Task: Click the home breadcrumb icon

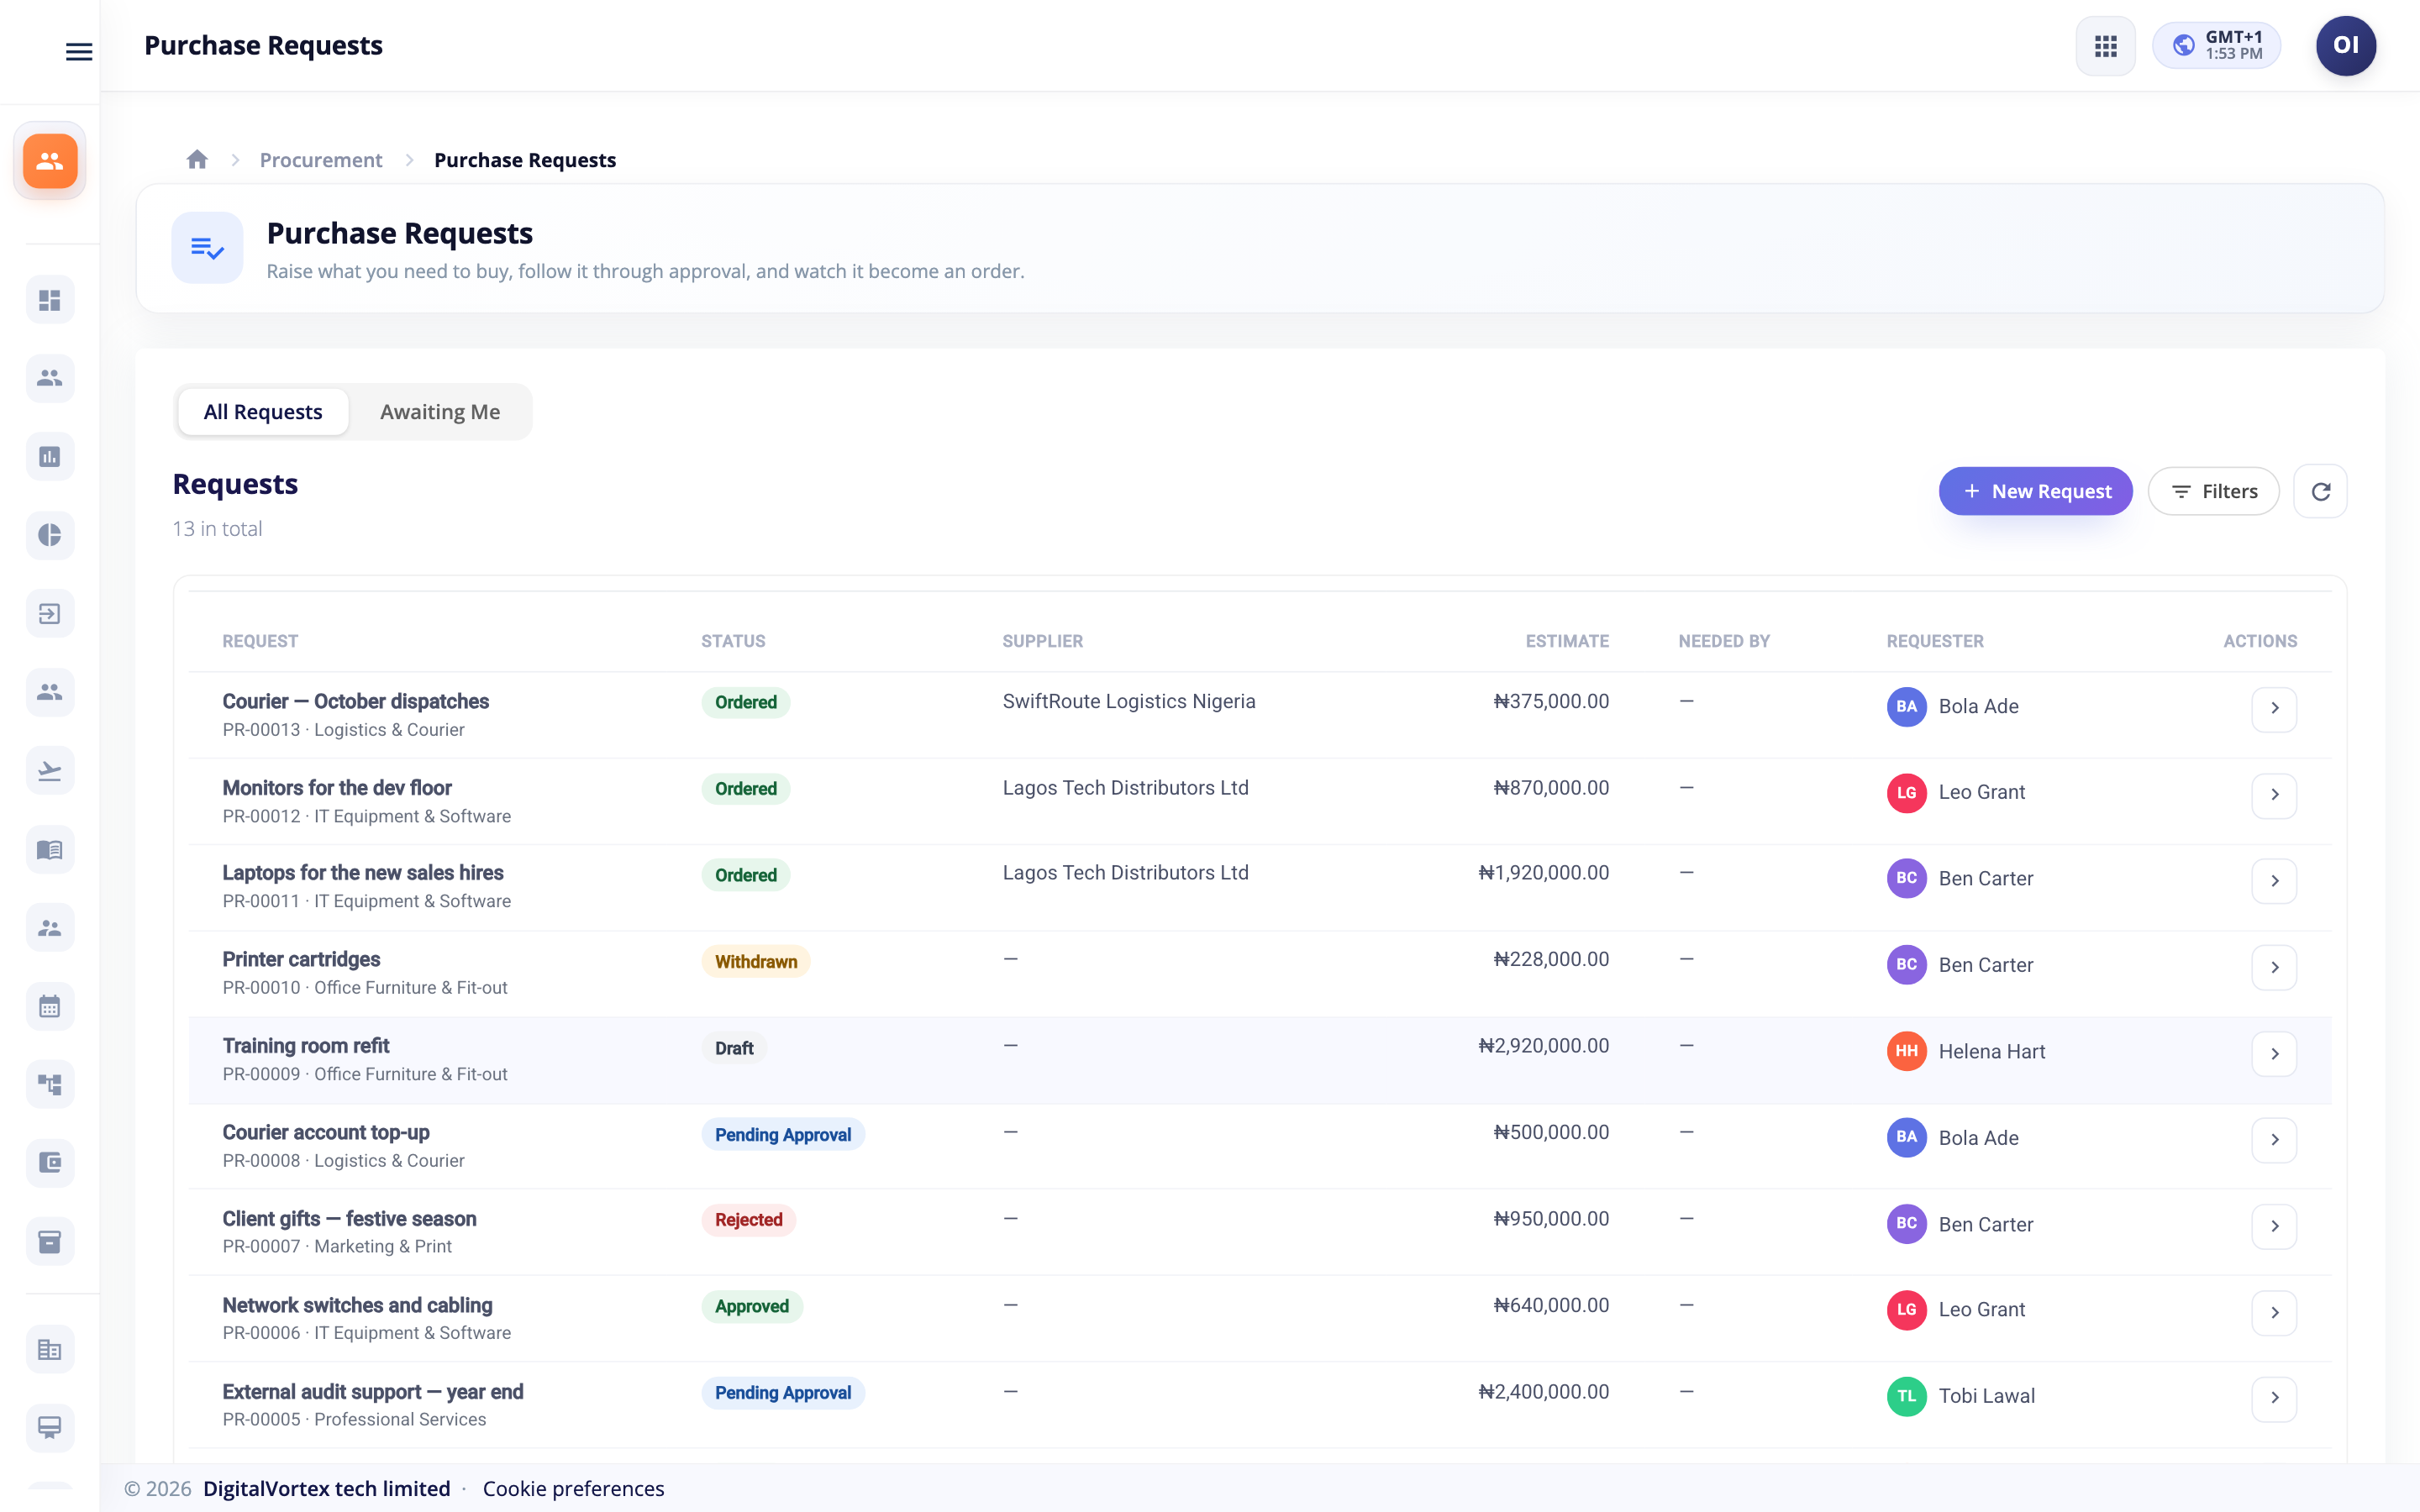Action: [x=197, y=159]
